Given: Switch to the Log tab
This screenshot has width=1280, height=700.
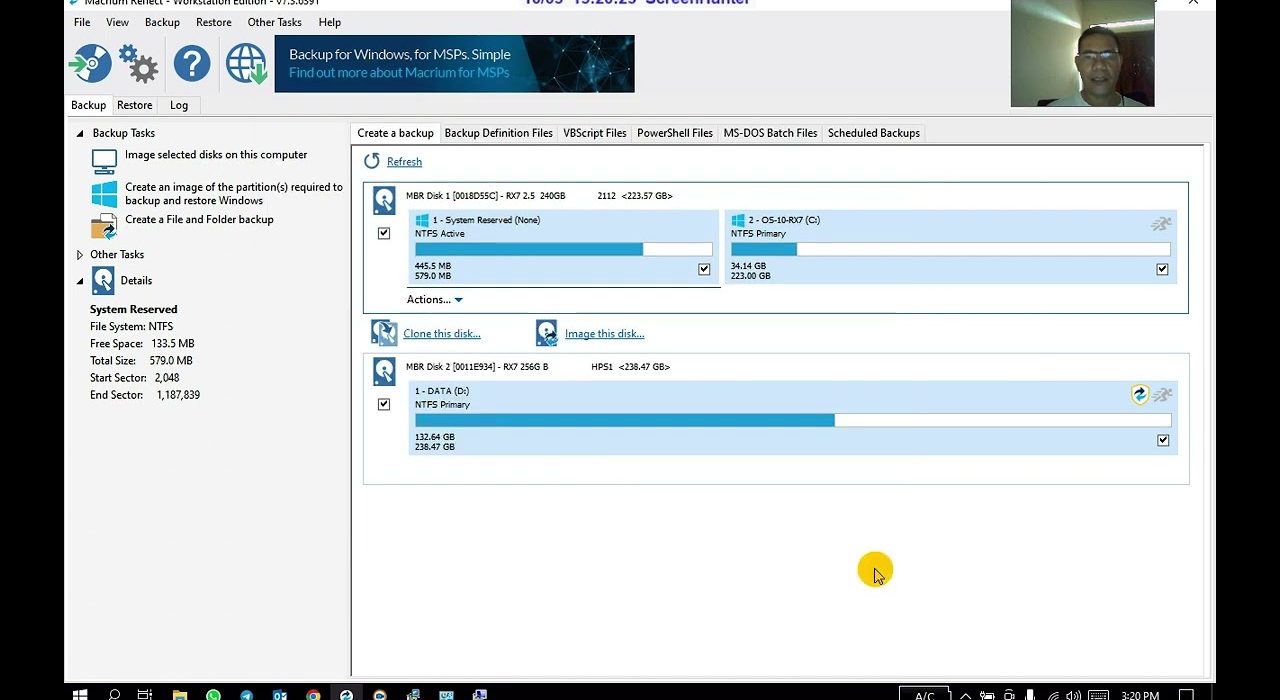Looking at the screenshot, I should pos(179,105).
